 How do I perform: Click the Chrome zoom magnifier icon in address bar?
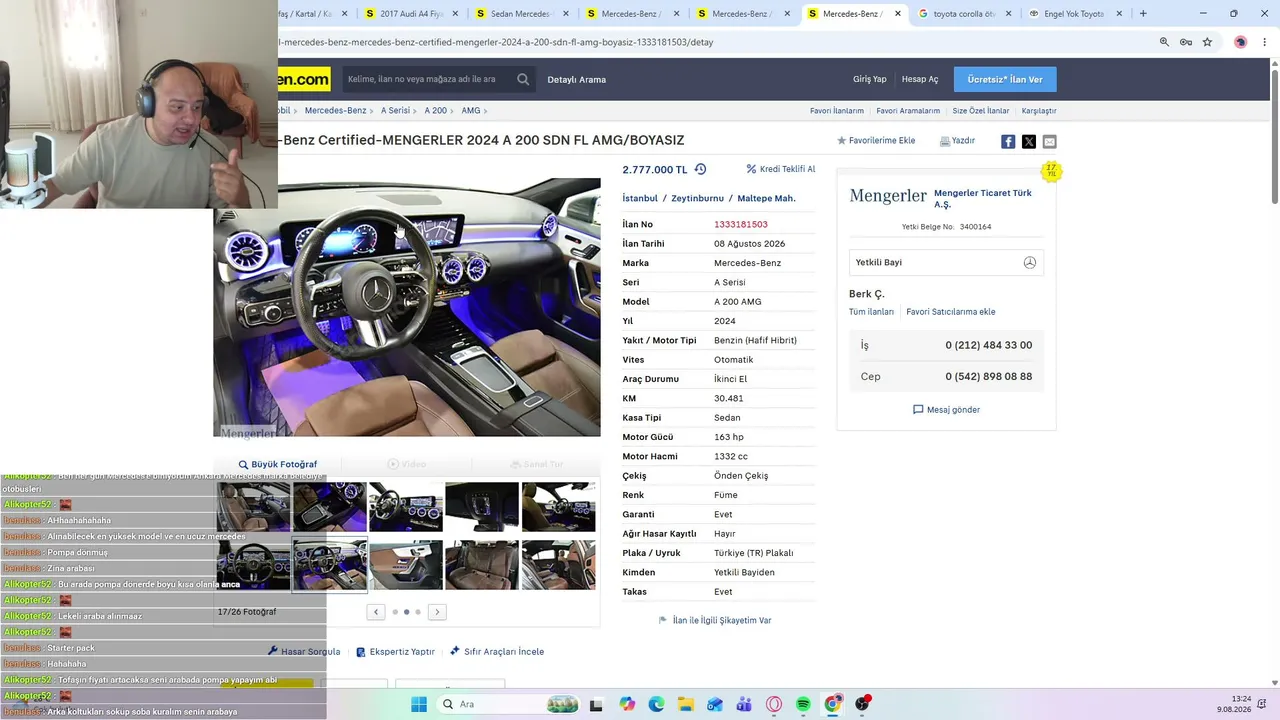click(x=1164, y=42)
